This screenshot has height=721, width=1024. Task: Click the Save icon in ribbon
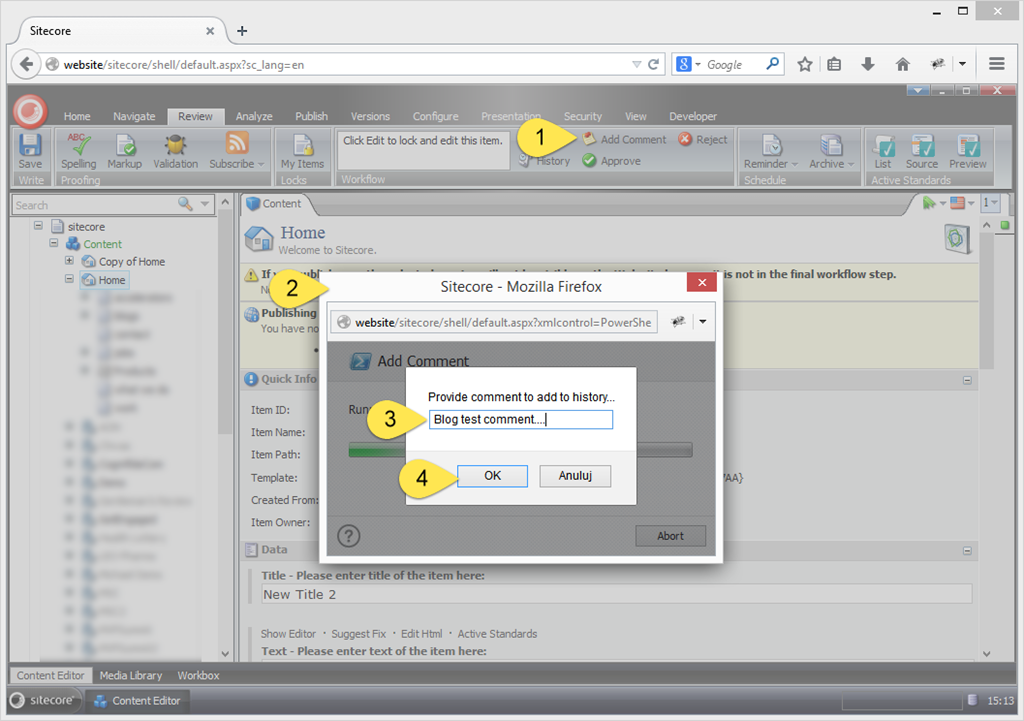pos(30,150)
